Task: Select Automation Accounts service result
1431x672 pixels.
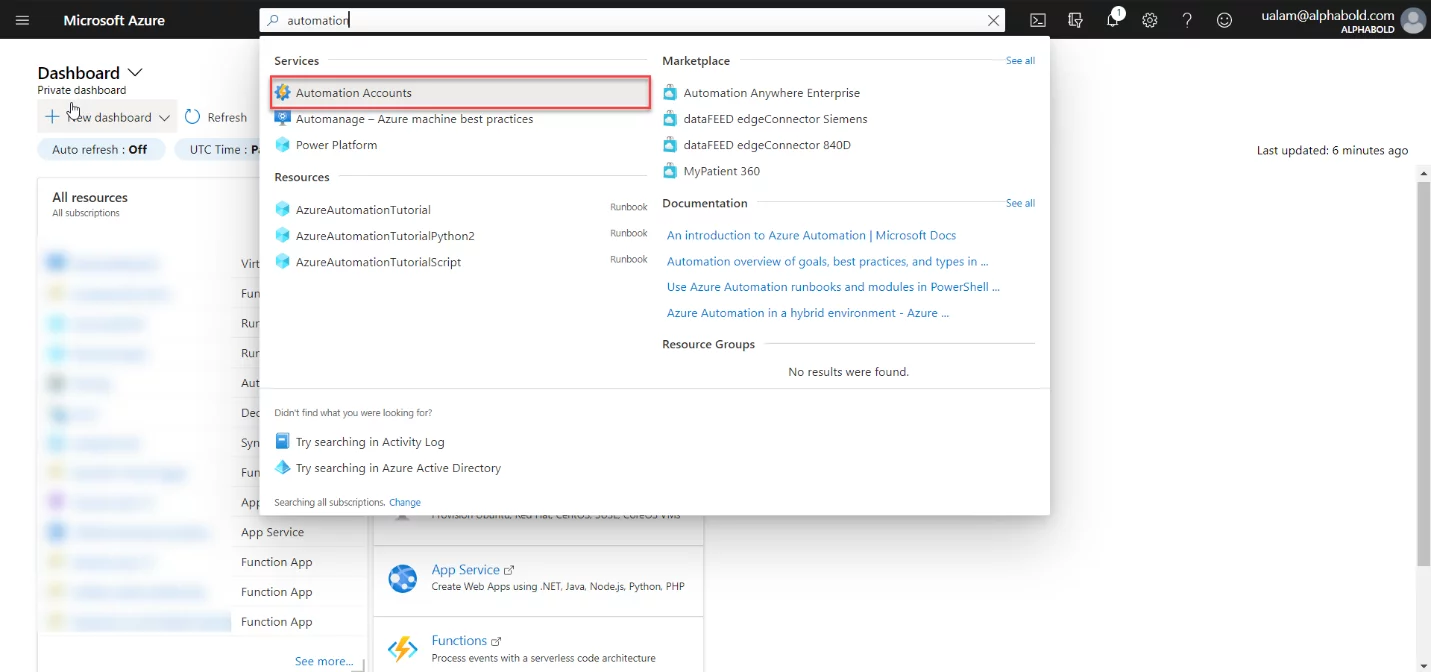Action: (x=461, y=93)
